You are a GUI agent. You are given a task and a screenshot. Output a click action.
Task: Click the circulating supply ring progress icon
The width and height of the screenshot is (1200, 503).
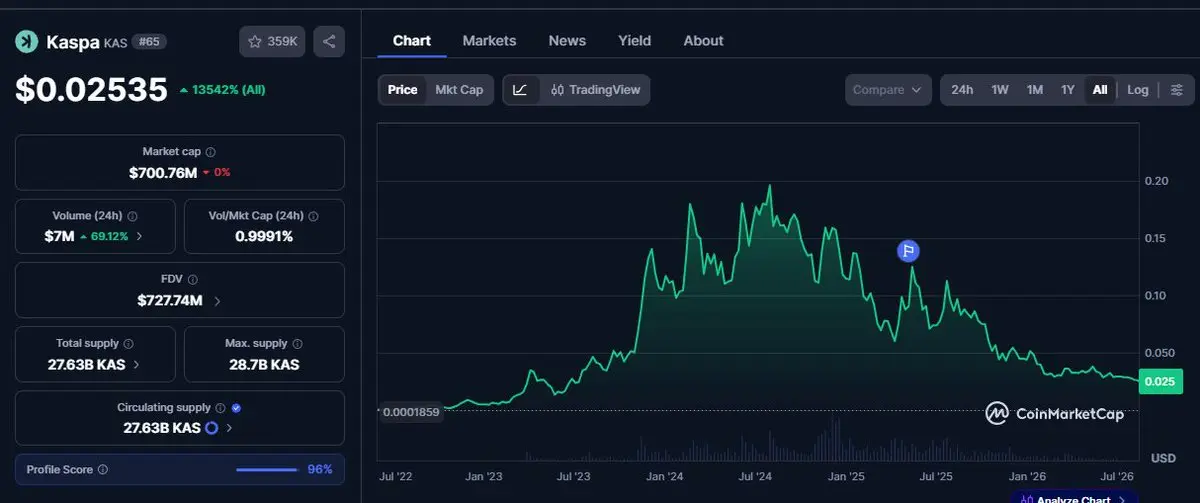[212, 428]
